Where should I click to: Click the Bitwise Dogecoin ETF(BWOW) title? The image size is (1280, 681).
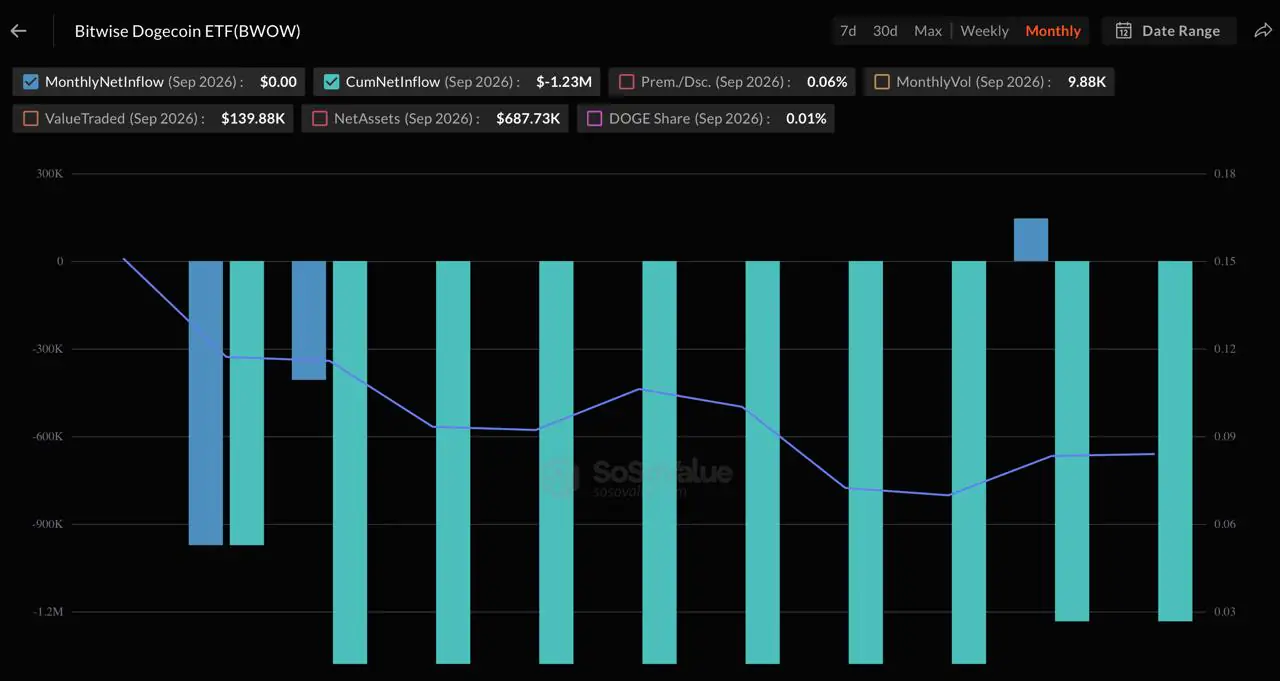click(188, 31)
